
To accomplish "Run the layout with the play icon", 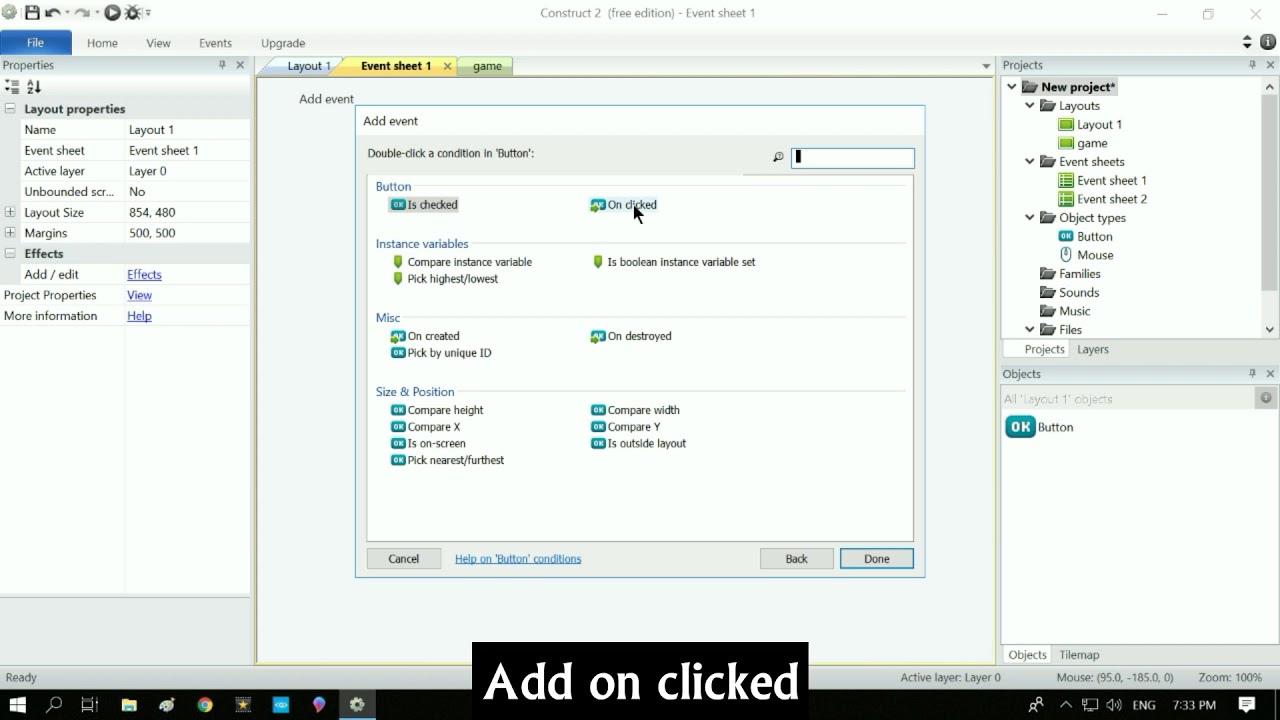I will (x=112, y=13).
